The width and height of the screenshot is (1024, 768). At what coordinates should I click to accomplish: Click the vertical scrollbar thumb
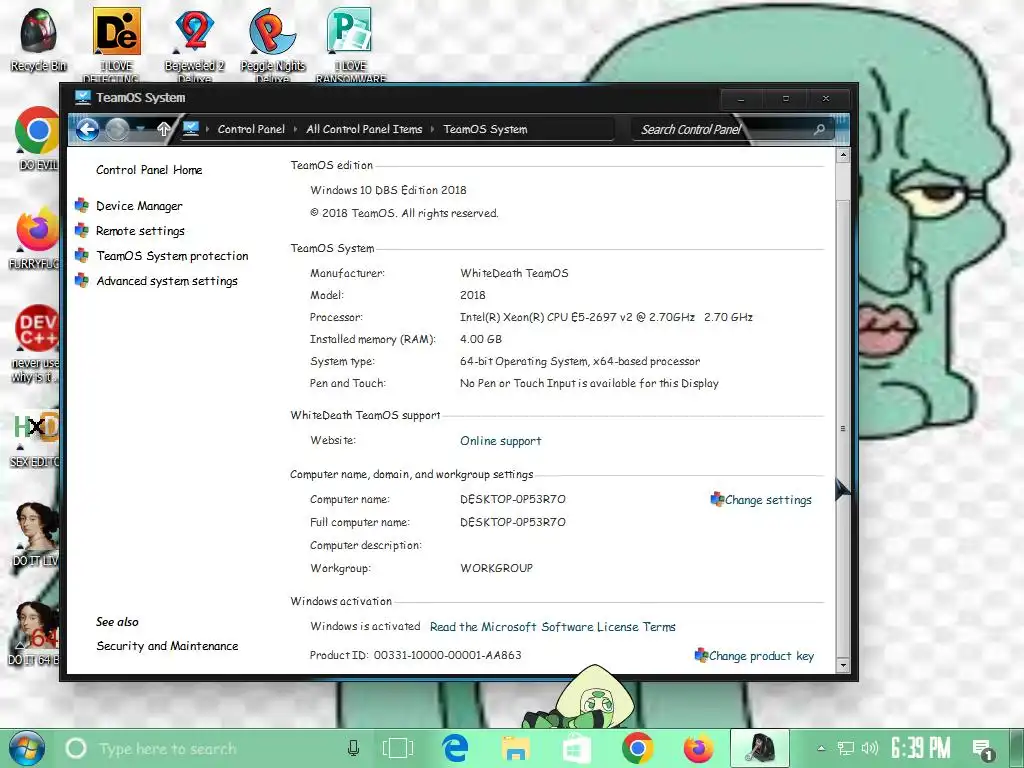click(x=843, y=428)
